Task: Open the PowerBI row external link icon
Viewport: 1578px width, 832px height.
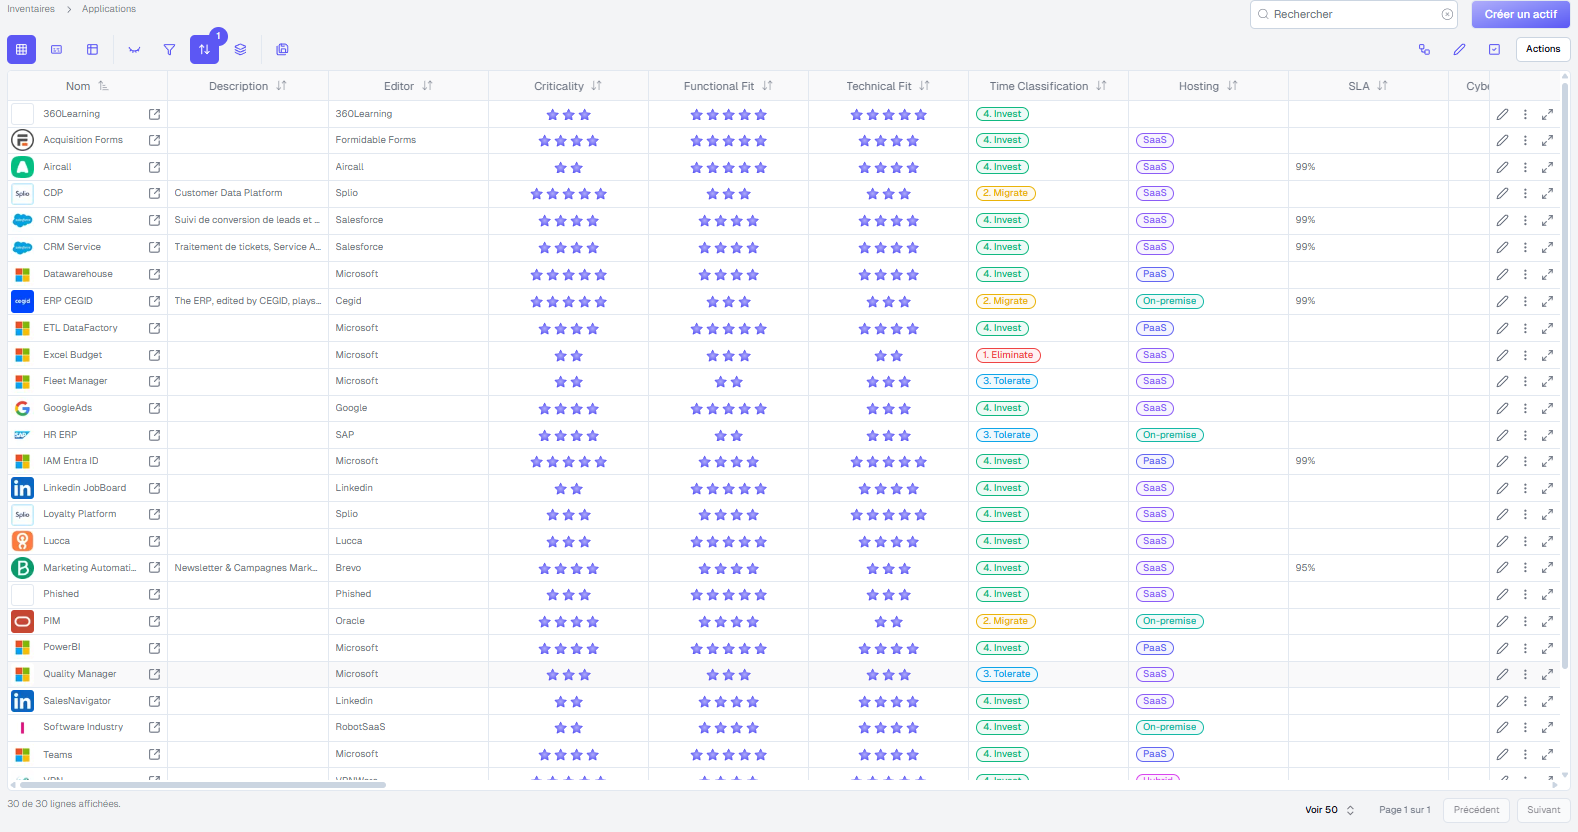Action: (x=154, y=648)
